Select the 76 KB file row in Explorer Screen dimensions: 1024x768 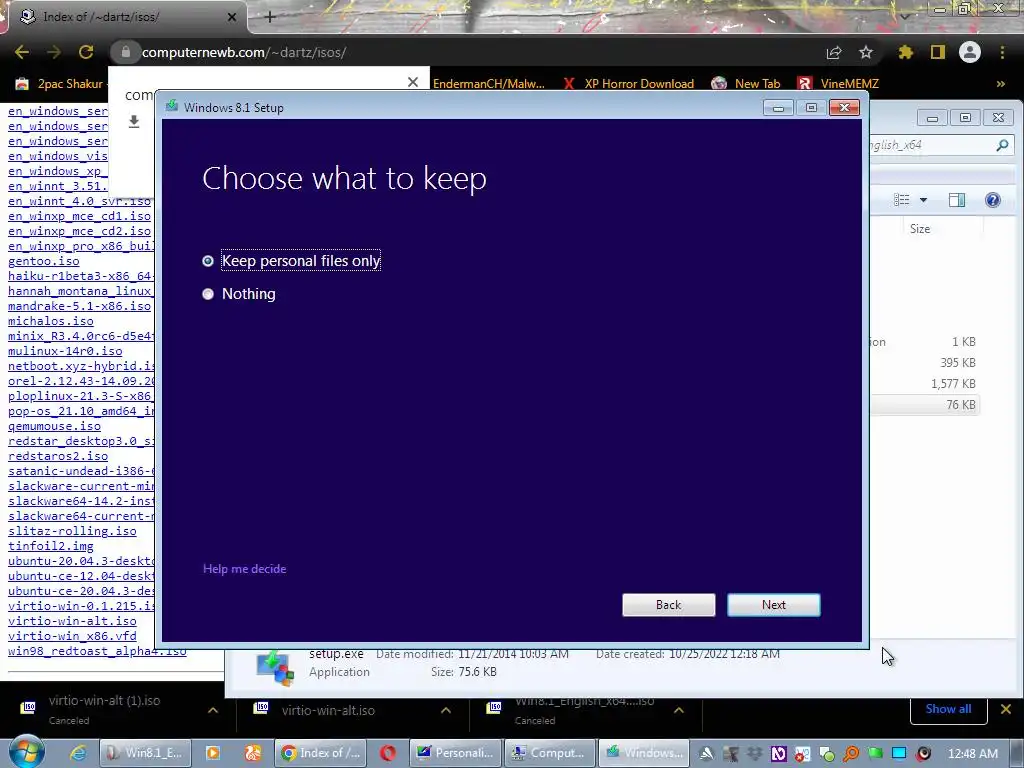(925, 405)
